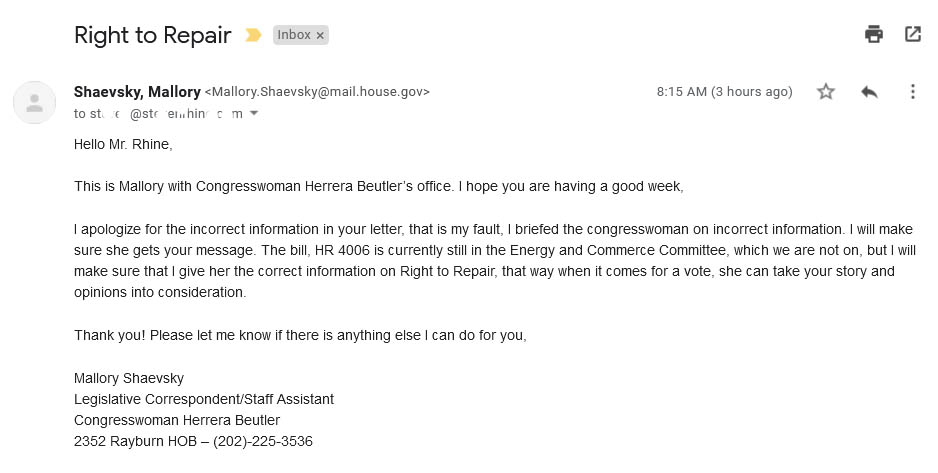Open the message in a new window
The width and height of the screenshot is (938, 473).
tap(912, 35)
